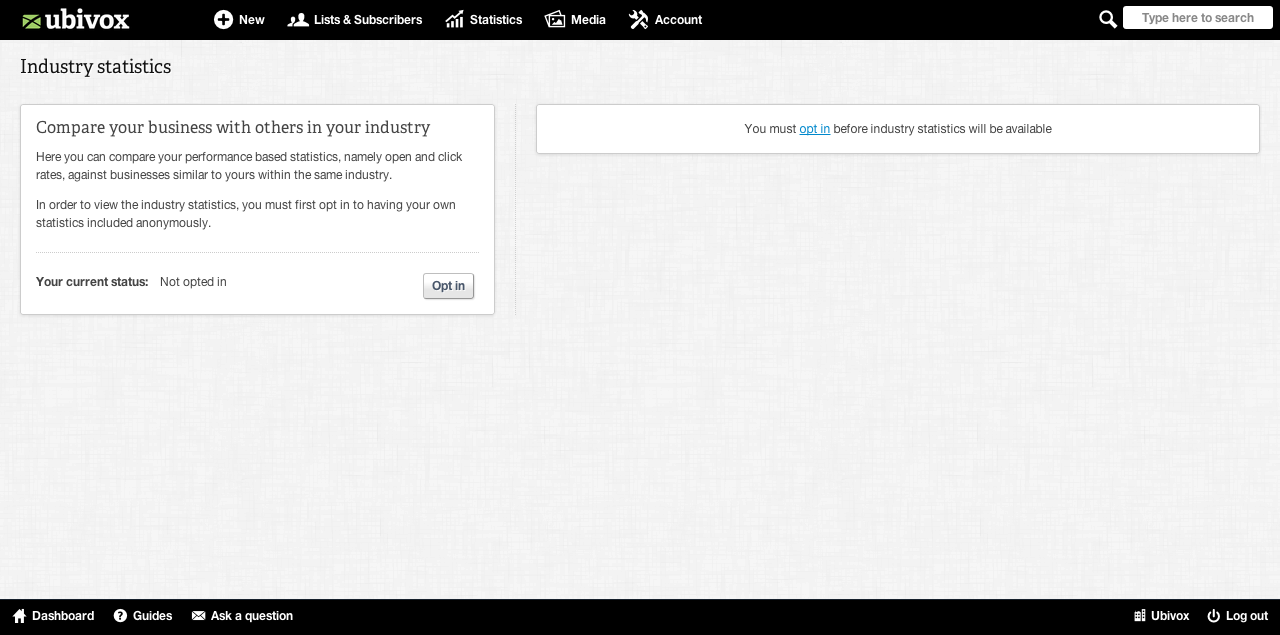The height and width of the screenshot is (635, 1280).
Task: Click the house icon for Dashboard
Action: tap(19, 616)
